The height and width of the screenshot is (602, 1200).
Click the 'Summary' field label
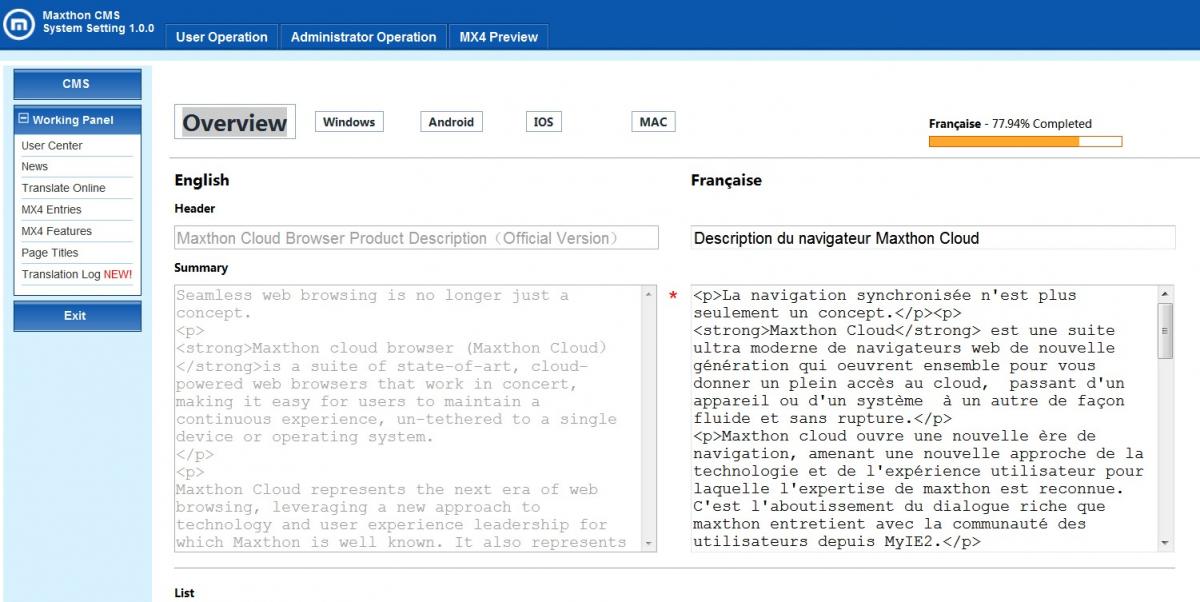[x=201, y=268]
